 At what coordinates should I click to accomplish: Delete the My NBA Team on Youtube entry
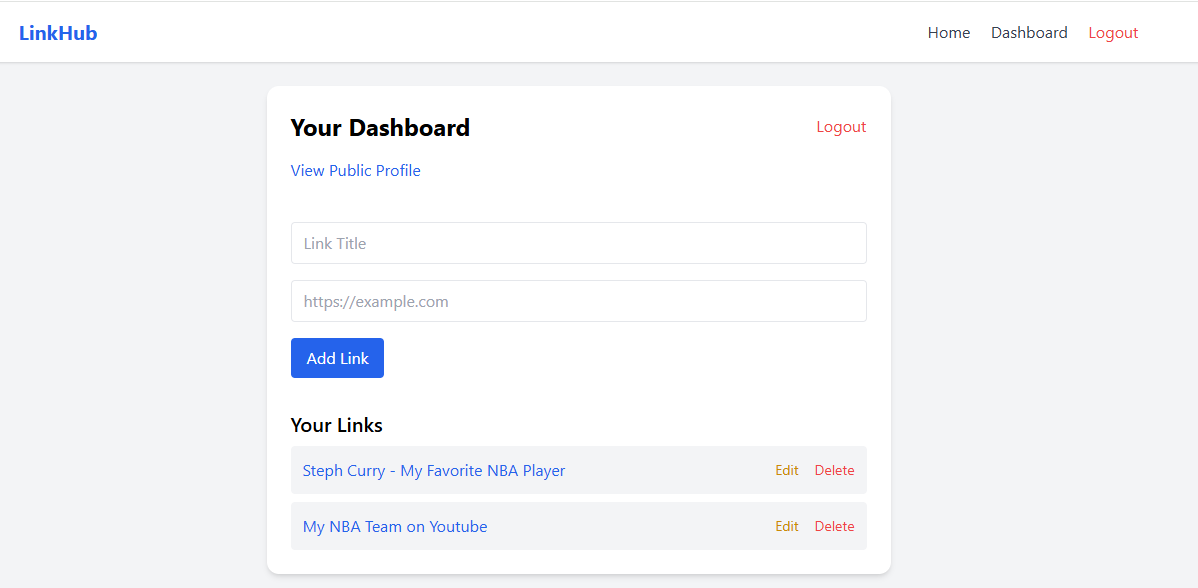(x=834, y=526)
